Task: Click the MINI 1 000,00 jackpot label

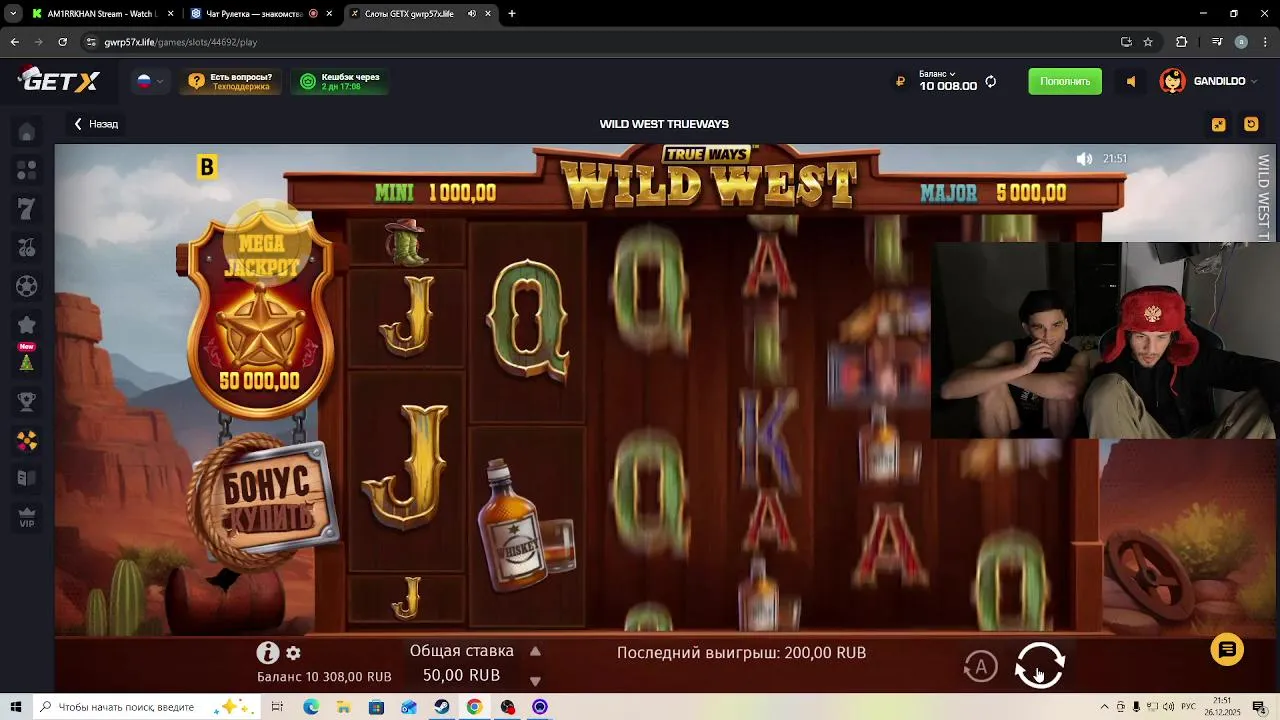Action: (x=435, y=193)
